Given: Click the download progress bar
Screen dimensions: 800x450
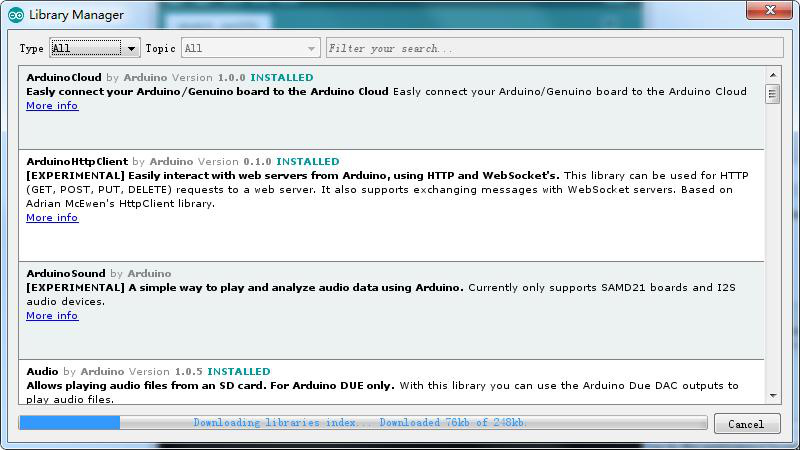Looking at the screenshot, I should tap(363, 422).
